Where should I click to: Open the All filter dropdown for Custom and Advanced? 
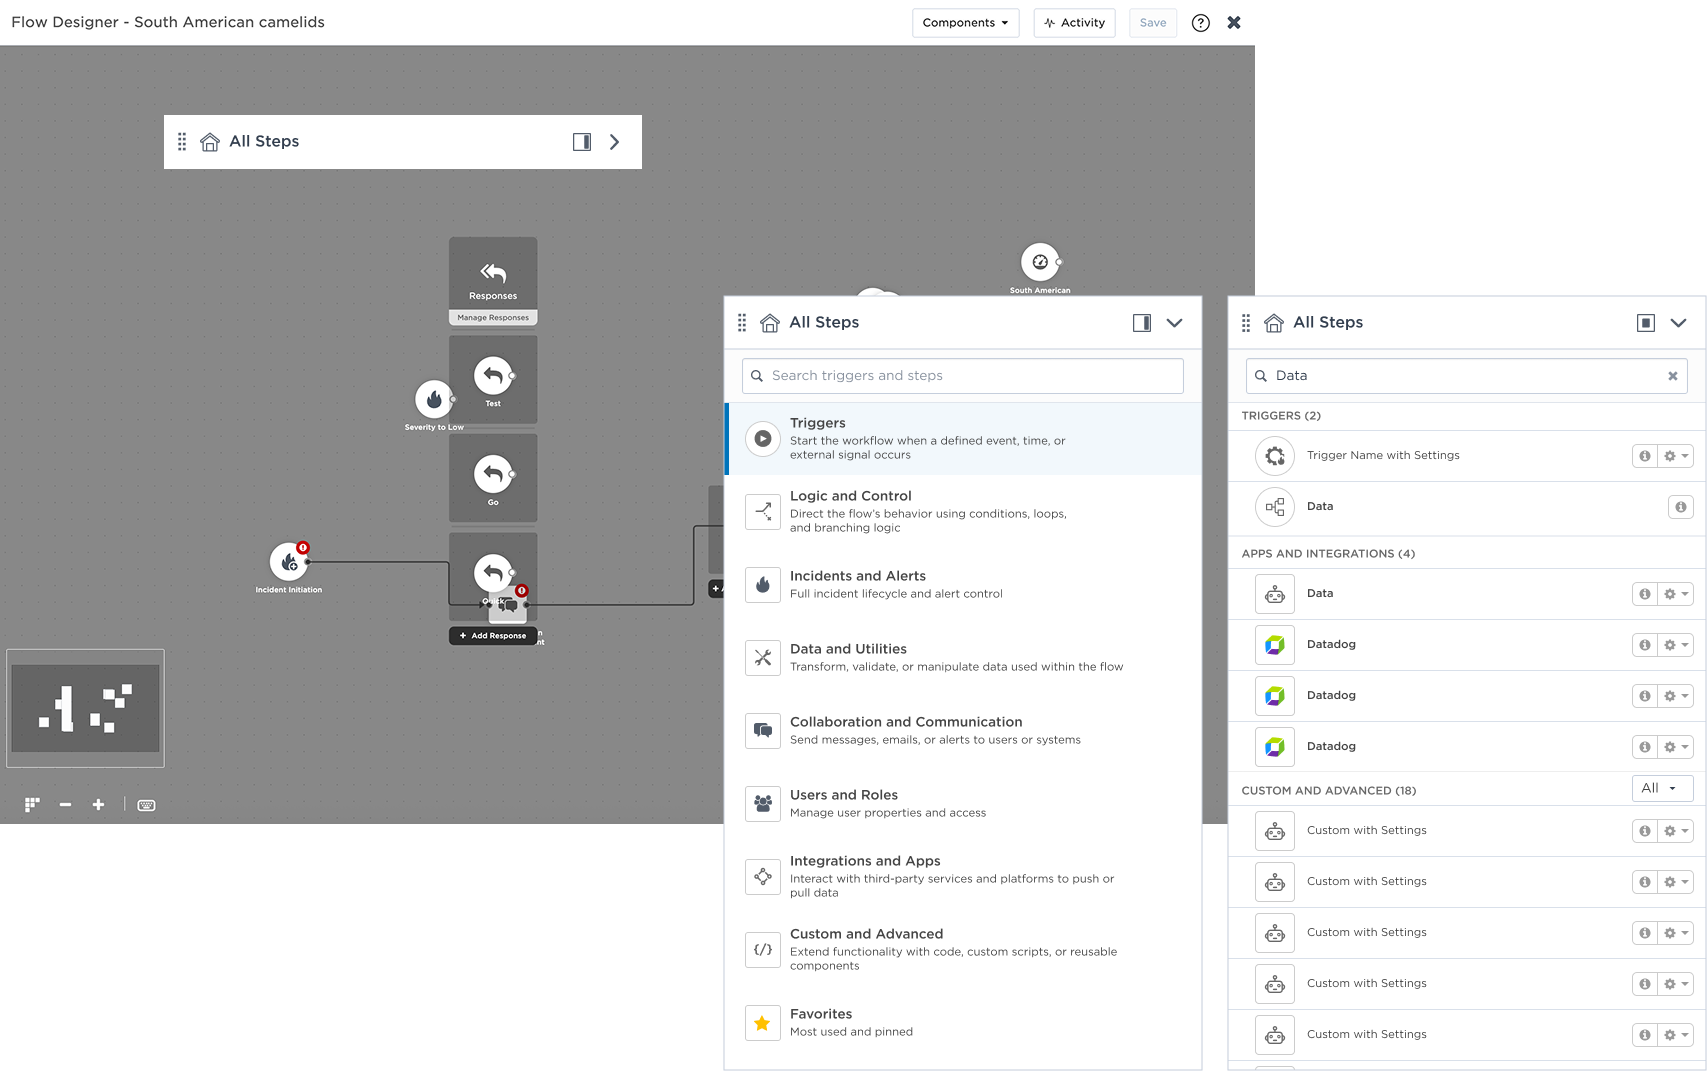click(1661, 788)
